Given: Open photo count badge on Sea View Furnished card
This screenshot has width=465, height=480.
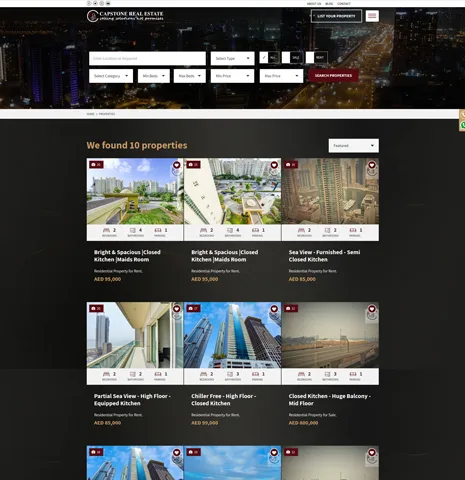Looking at the screenshot, I should [291, 165].
